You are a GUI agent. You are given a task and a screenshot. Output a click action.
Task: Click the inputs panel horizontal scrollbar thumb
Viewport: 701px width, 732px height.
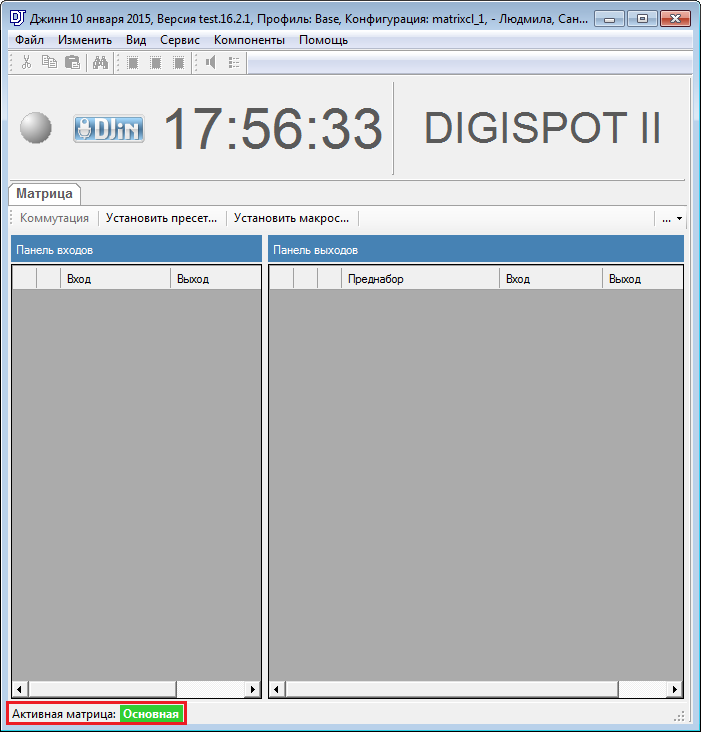pos(102,689)
